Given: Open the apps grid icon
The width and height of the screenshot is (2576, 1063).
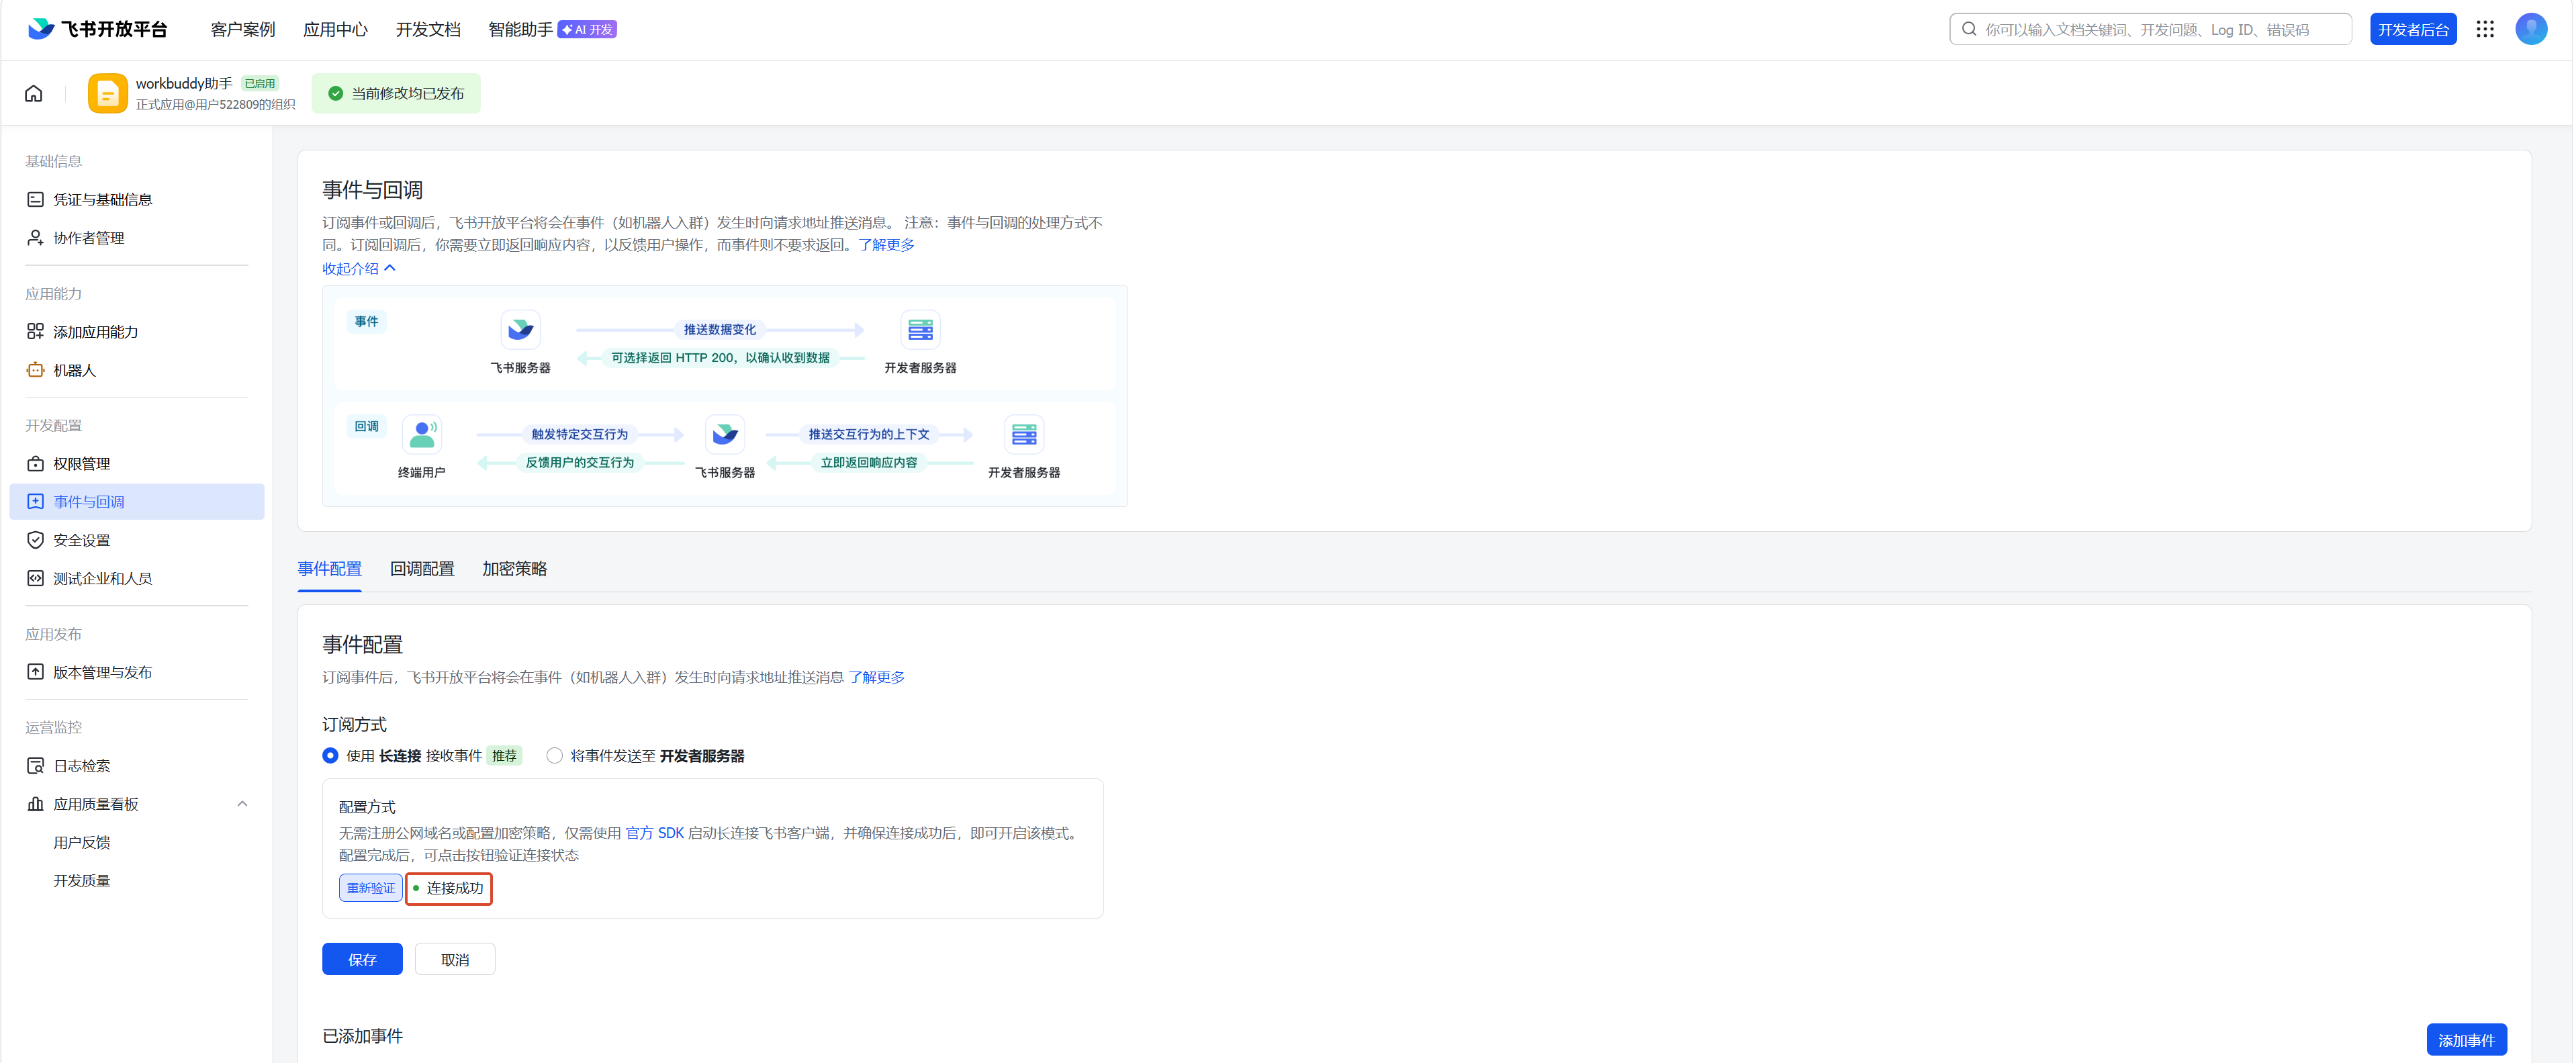Looking at the screenshot, I should [2484, 29].
